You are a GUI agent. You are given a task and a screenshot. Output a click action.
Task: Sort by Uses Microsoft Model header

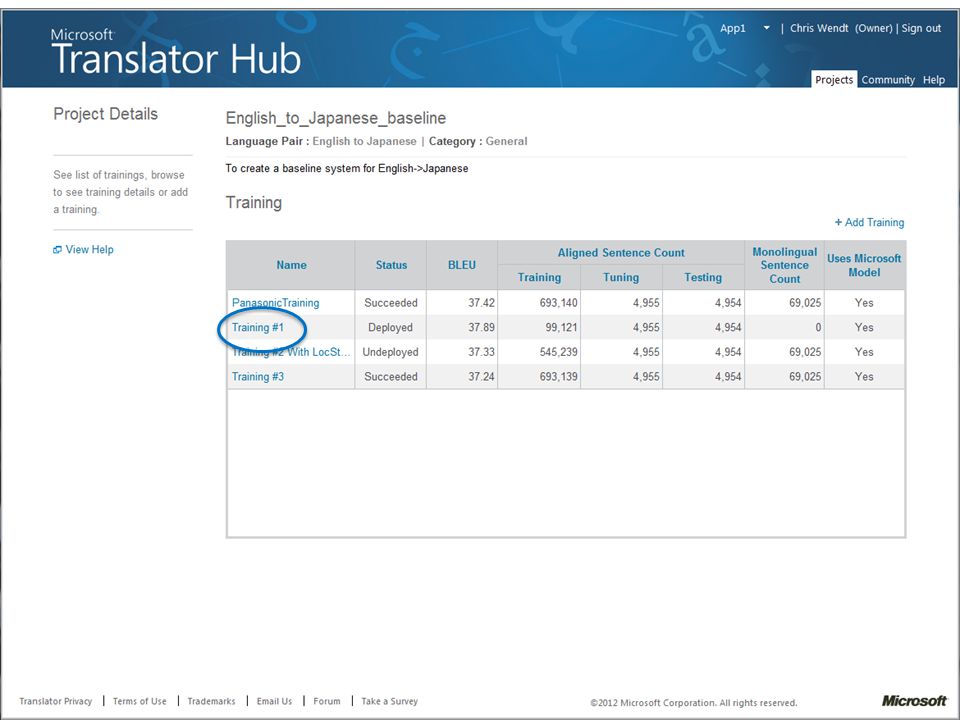(864, 265)
